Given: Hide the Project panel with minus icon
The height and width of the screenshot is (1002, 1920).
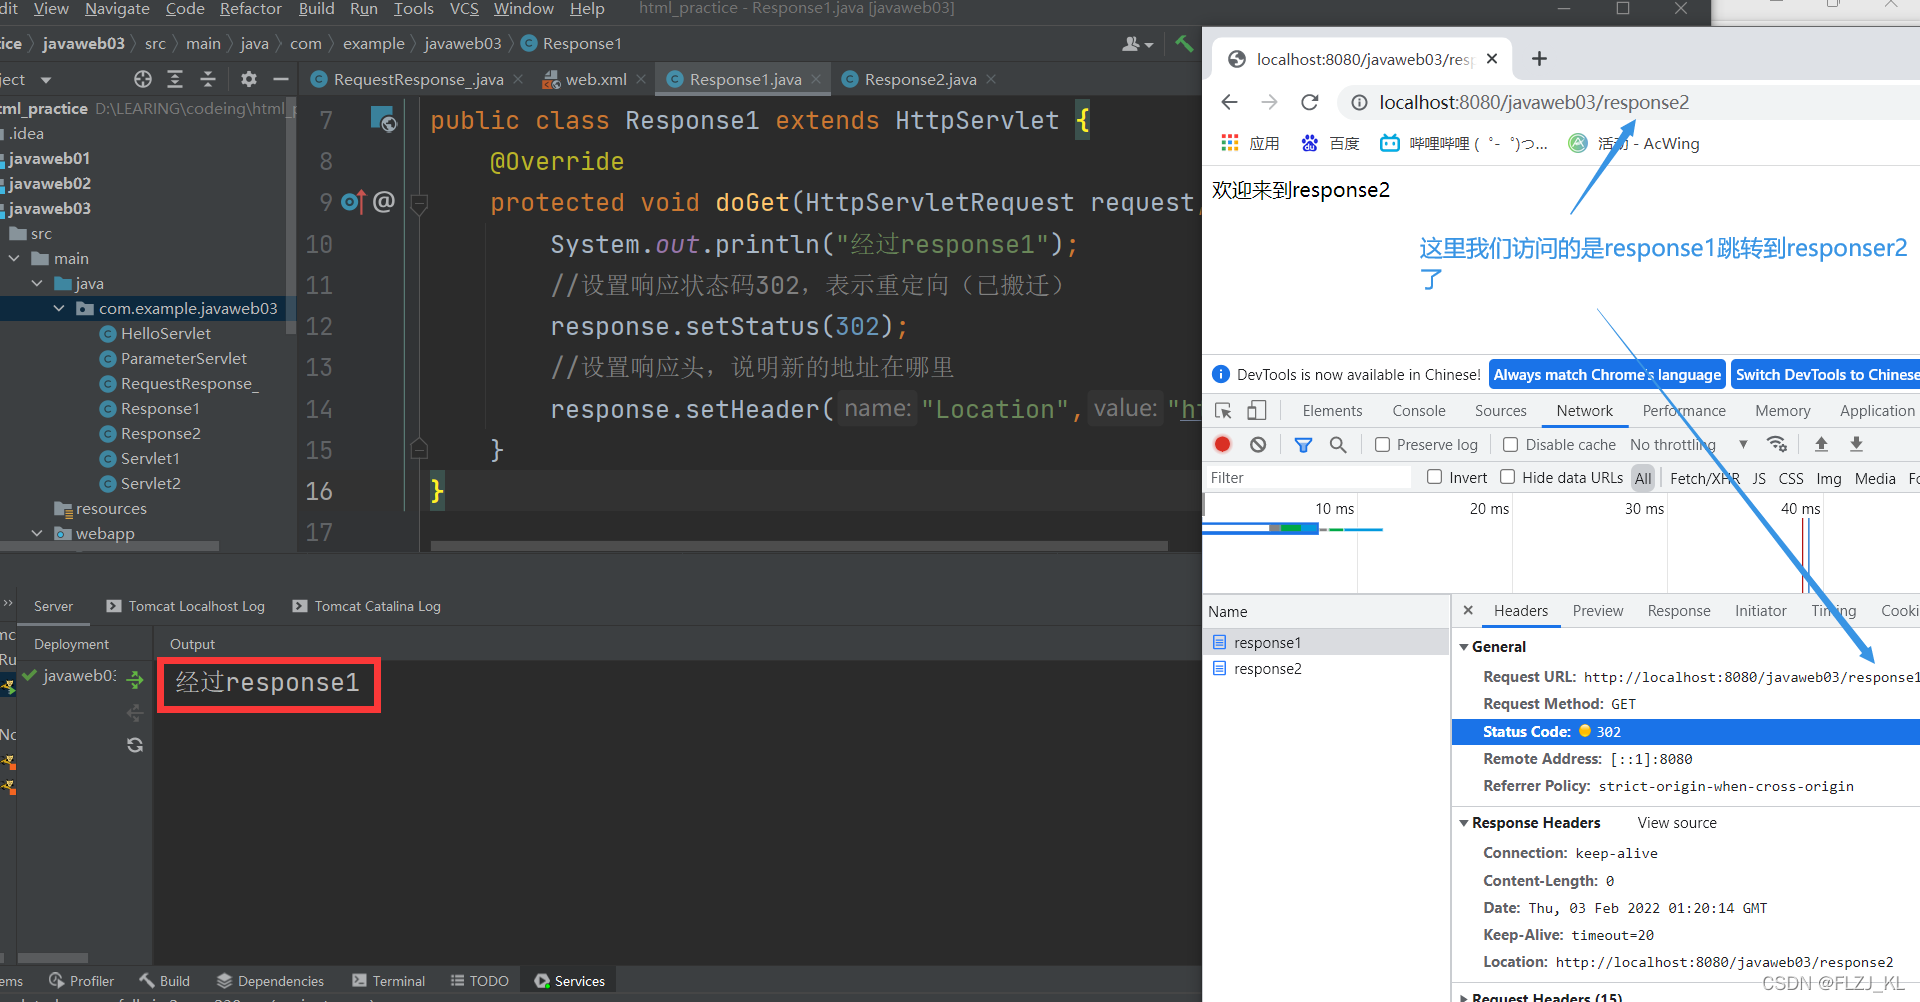Looking at the screenshot, I should coord(281,79).
